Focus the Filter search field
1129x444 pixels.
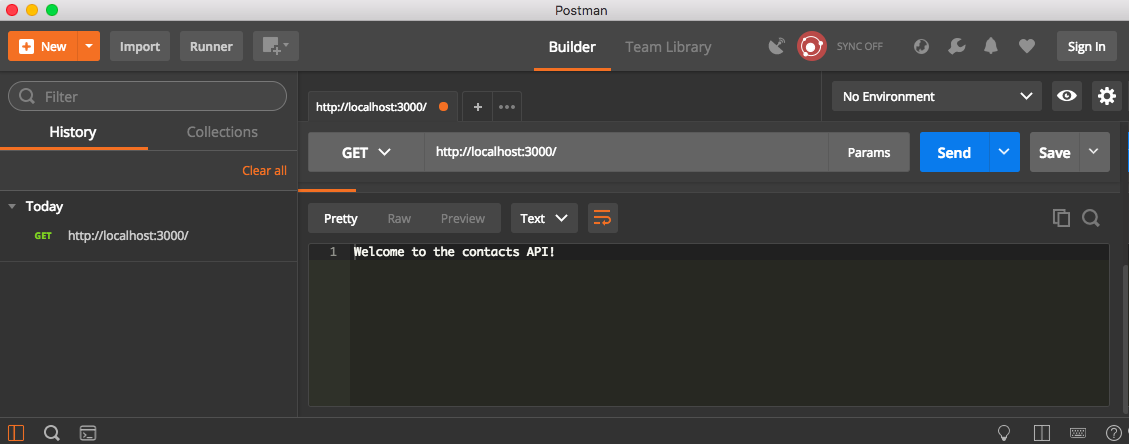[148, 96]
